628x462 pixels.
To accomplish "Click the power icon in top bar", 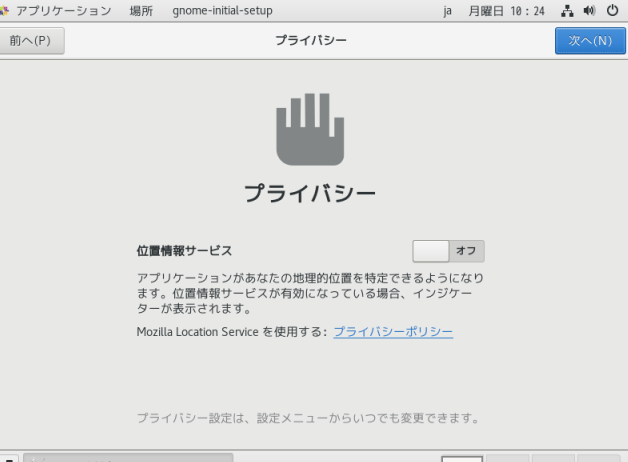I will [x=612, y=11].
